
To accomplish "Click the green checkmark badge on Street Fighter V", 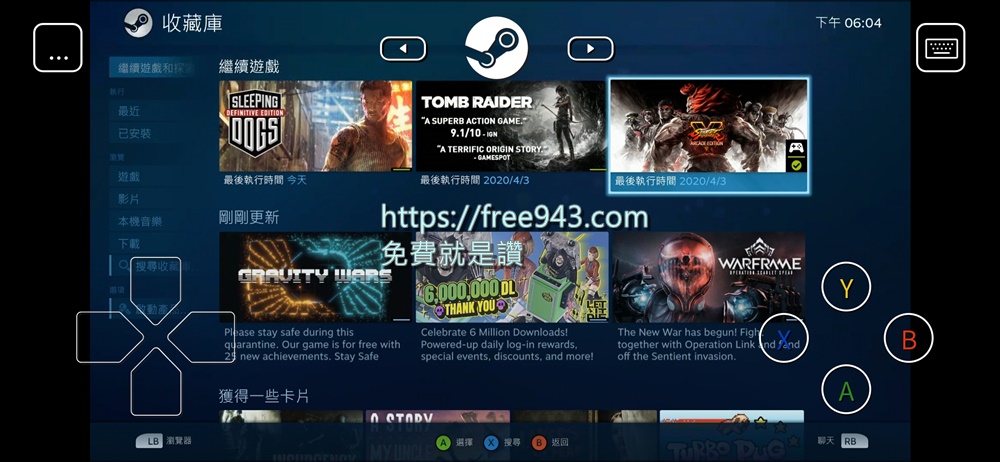I will tap(797, 165).
